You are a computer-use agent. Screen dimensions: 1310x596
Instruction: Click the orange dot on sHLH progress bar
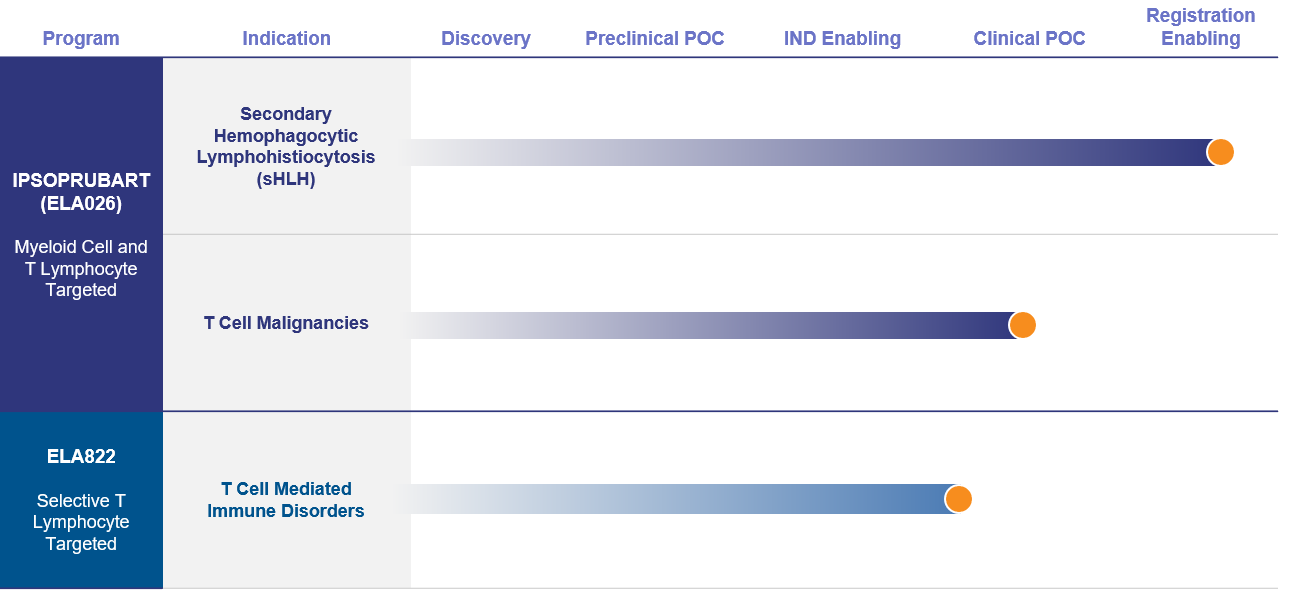1220,152
